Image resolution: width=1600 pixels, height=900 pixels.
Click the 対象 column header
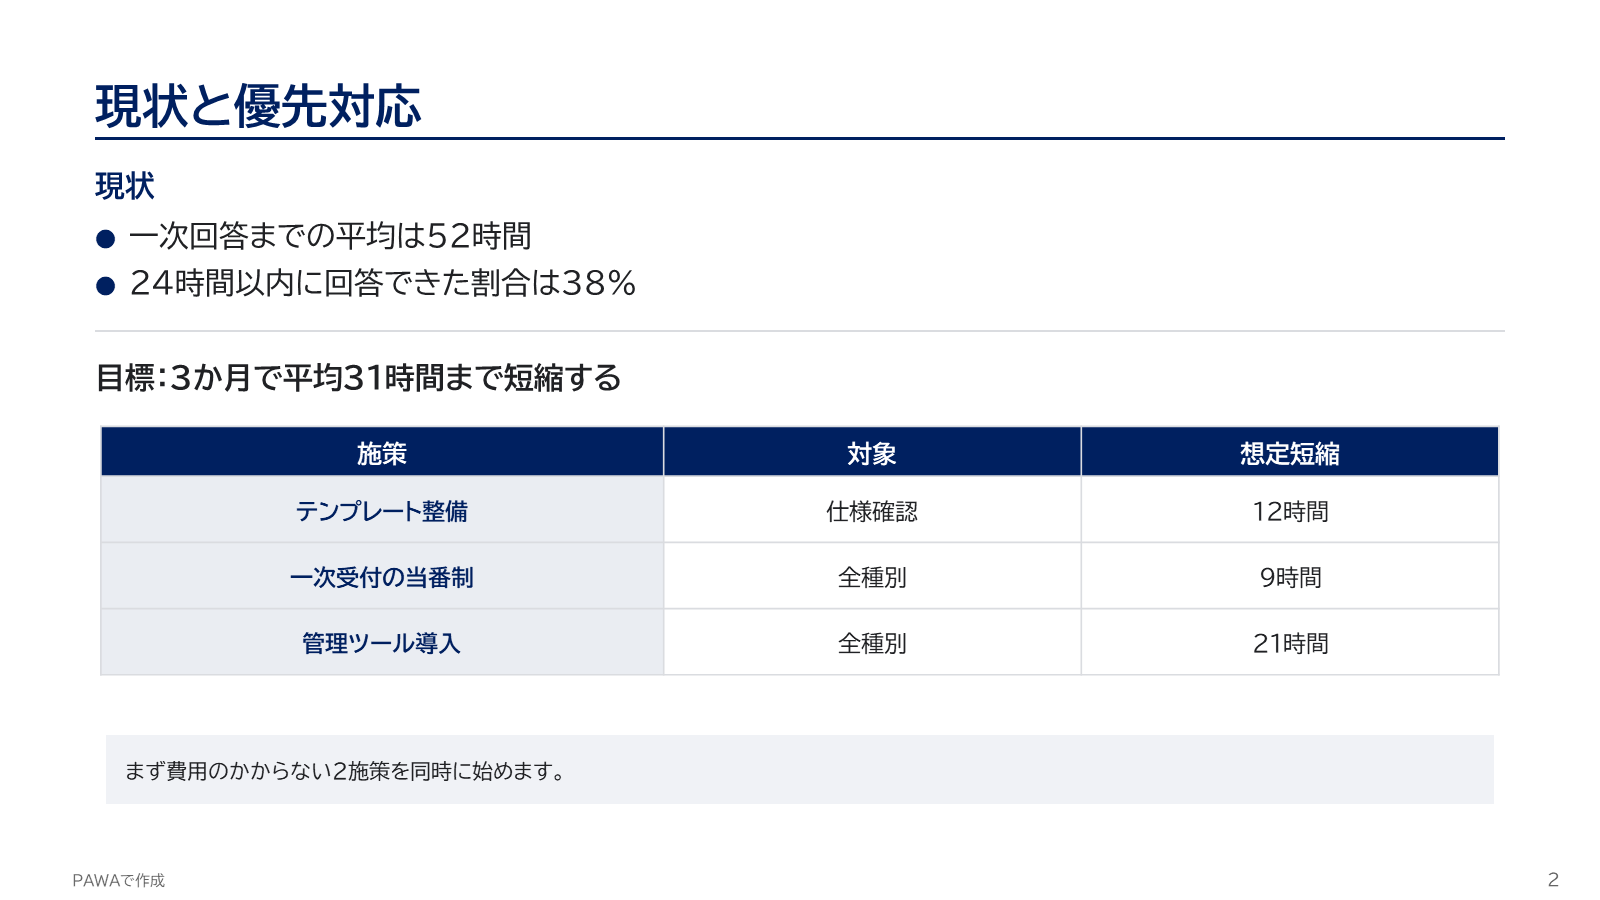872,452
